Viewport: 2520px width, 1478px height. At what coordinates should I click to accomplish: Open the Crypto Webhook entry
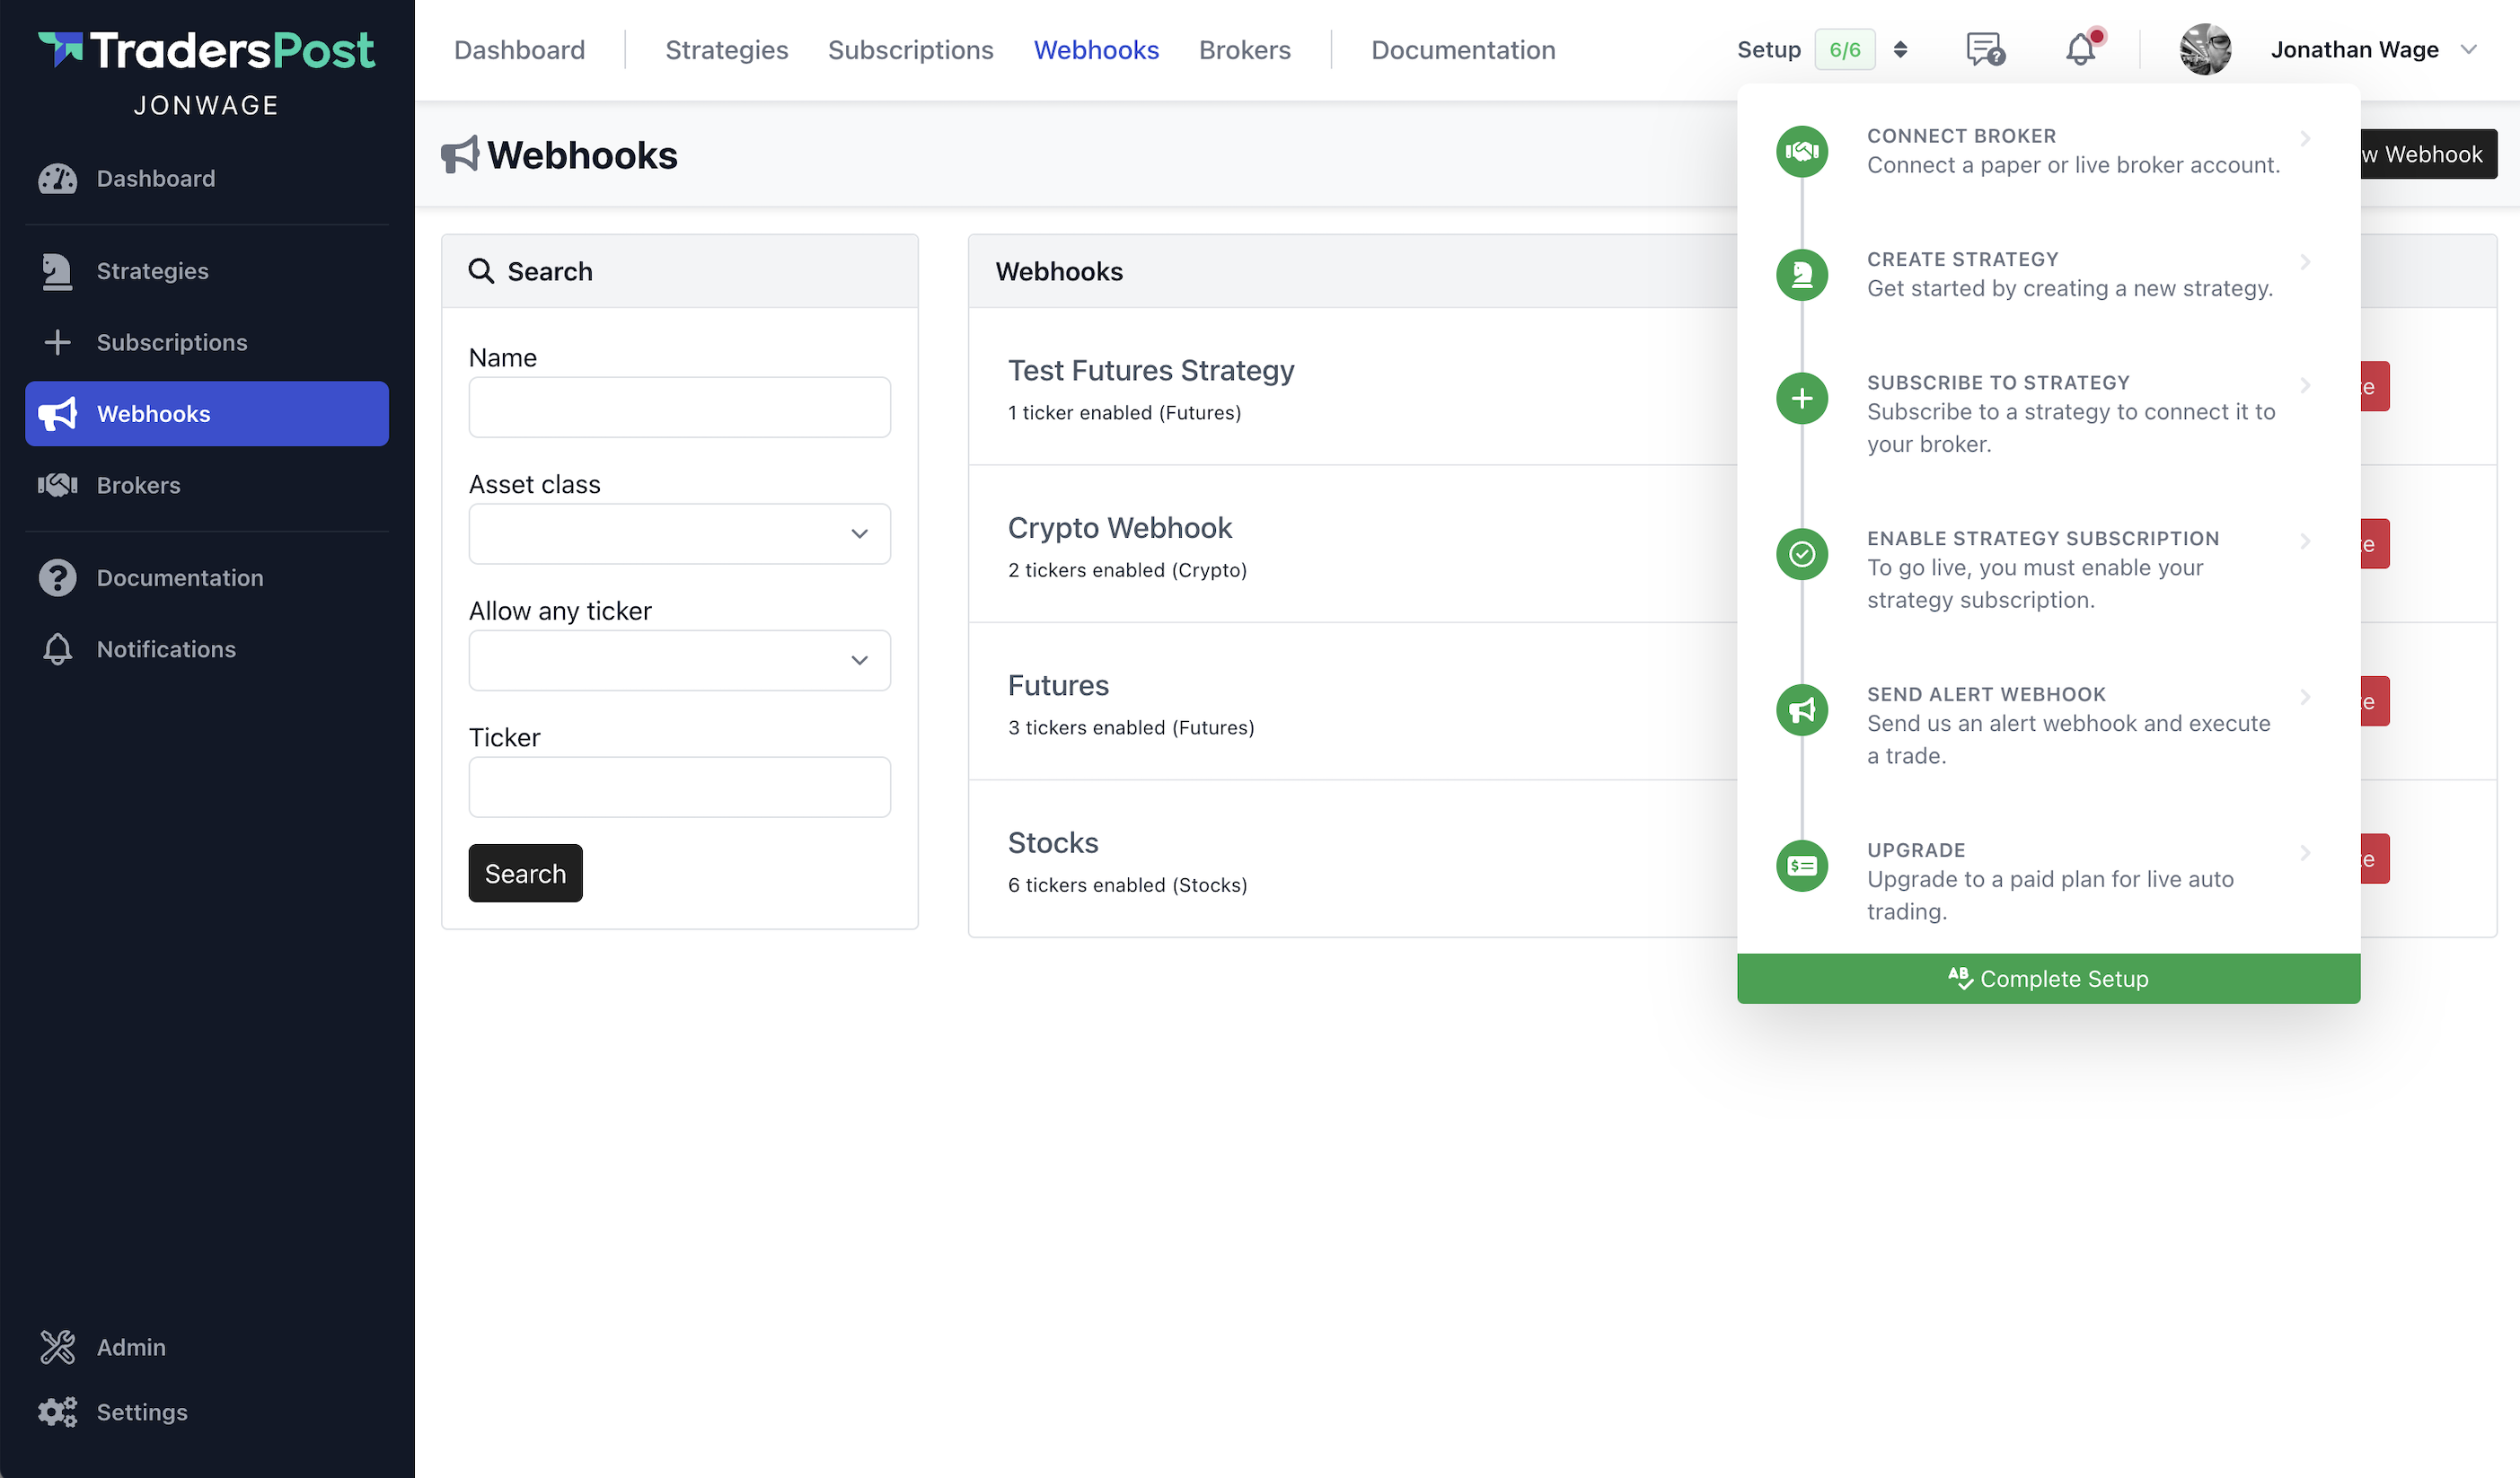[x=1119, y=528]
